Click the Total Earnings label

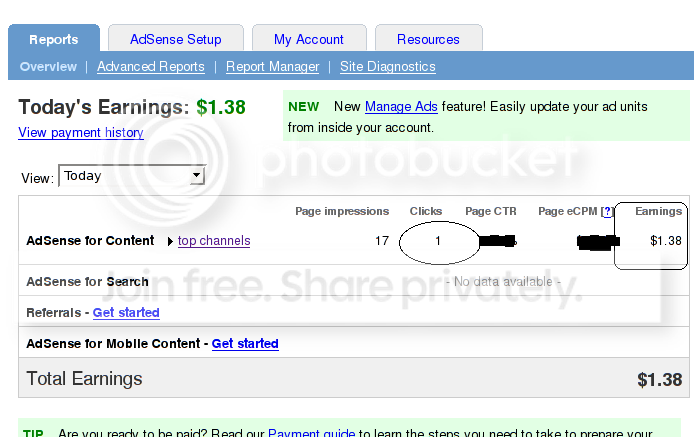click(x=85, y=379)
